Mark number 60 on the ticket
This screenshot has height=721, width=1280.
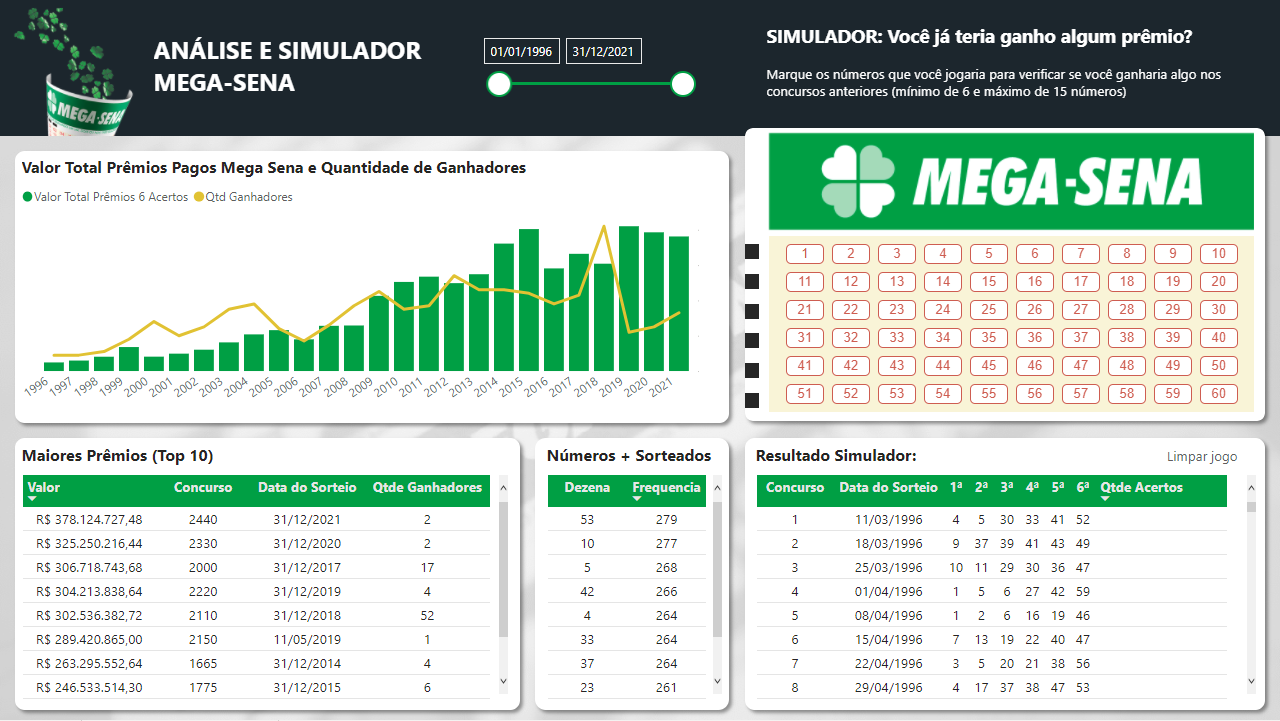(1219, 394)
